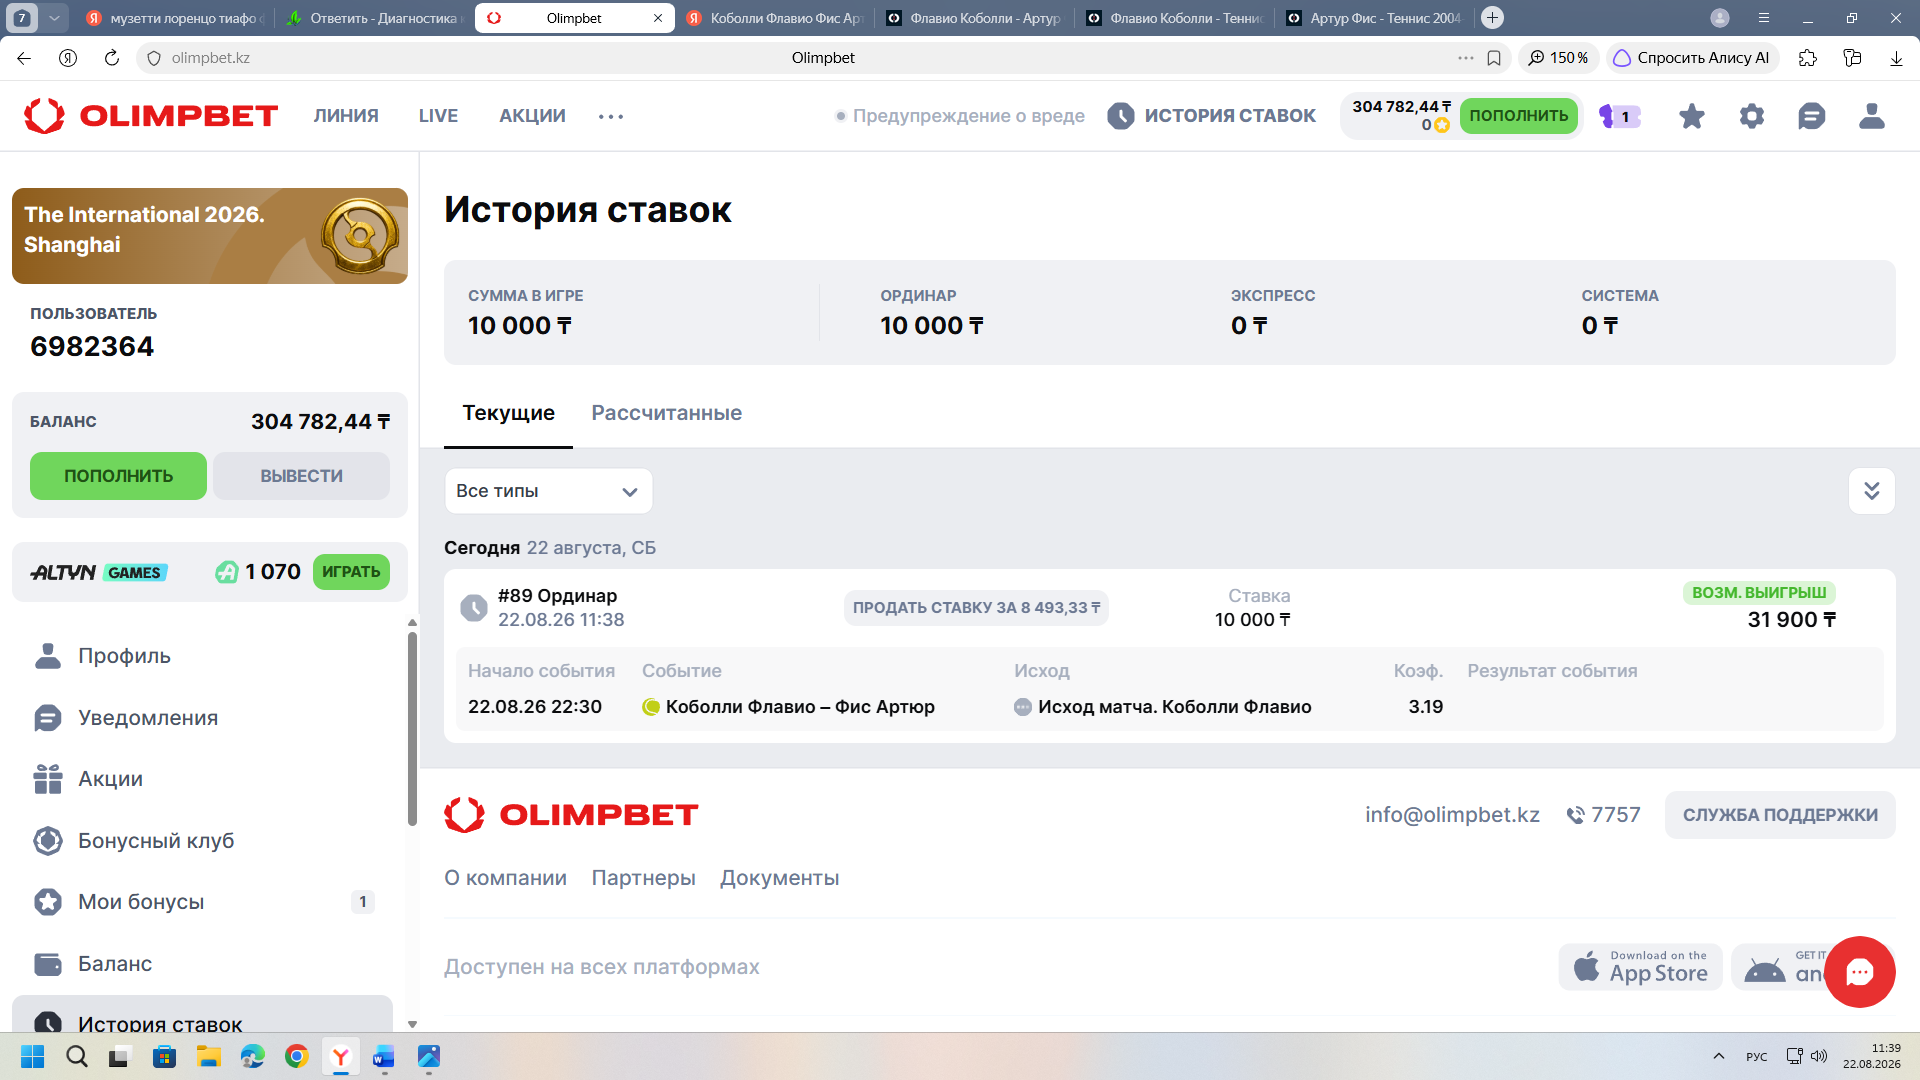Open the АКЦИИ menu item
Viewport: 1920px width, 1080px height.
click(532, 116)
